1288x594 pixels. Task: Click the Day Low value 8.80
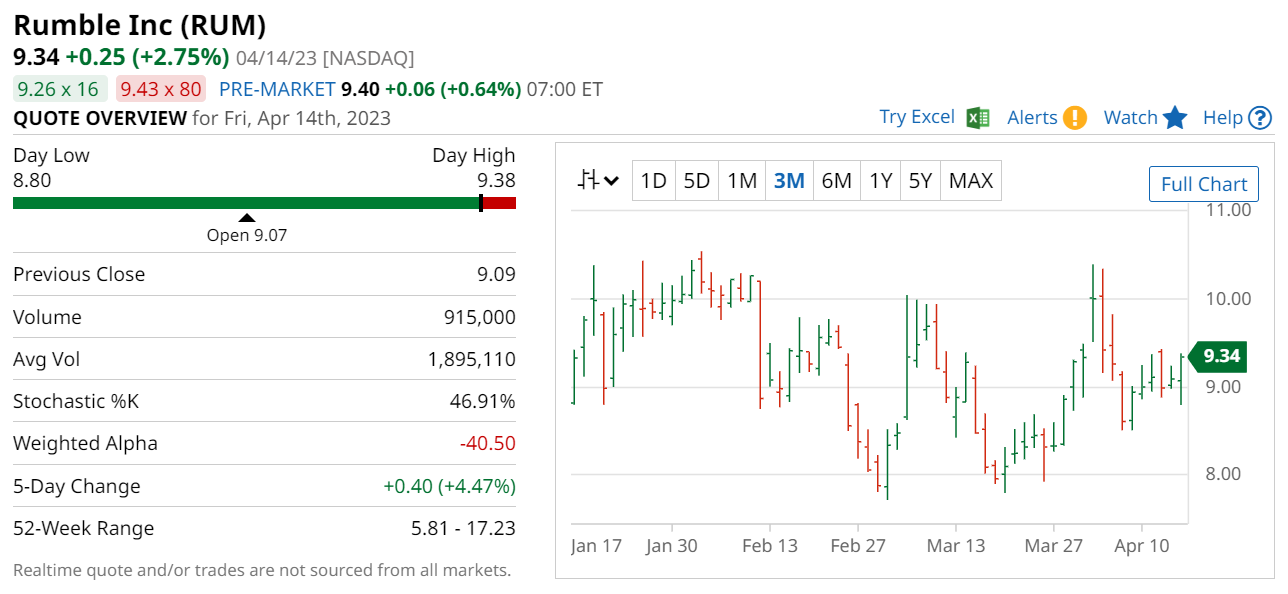click(32, 180)
